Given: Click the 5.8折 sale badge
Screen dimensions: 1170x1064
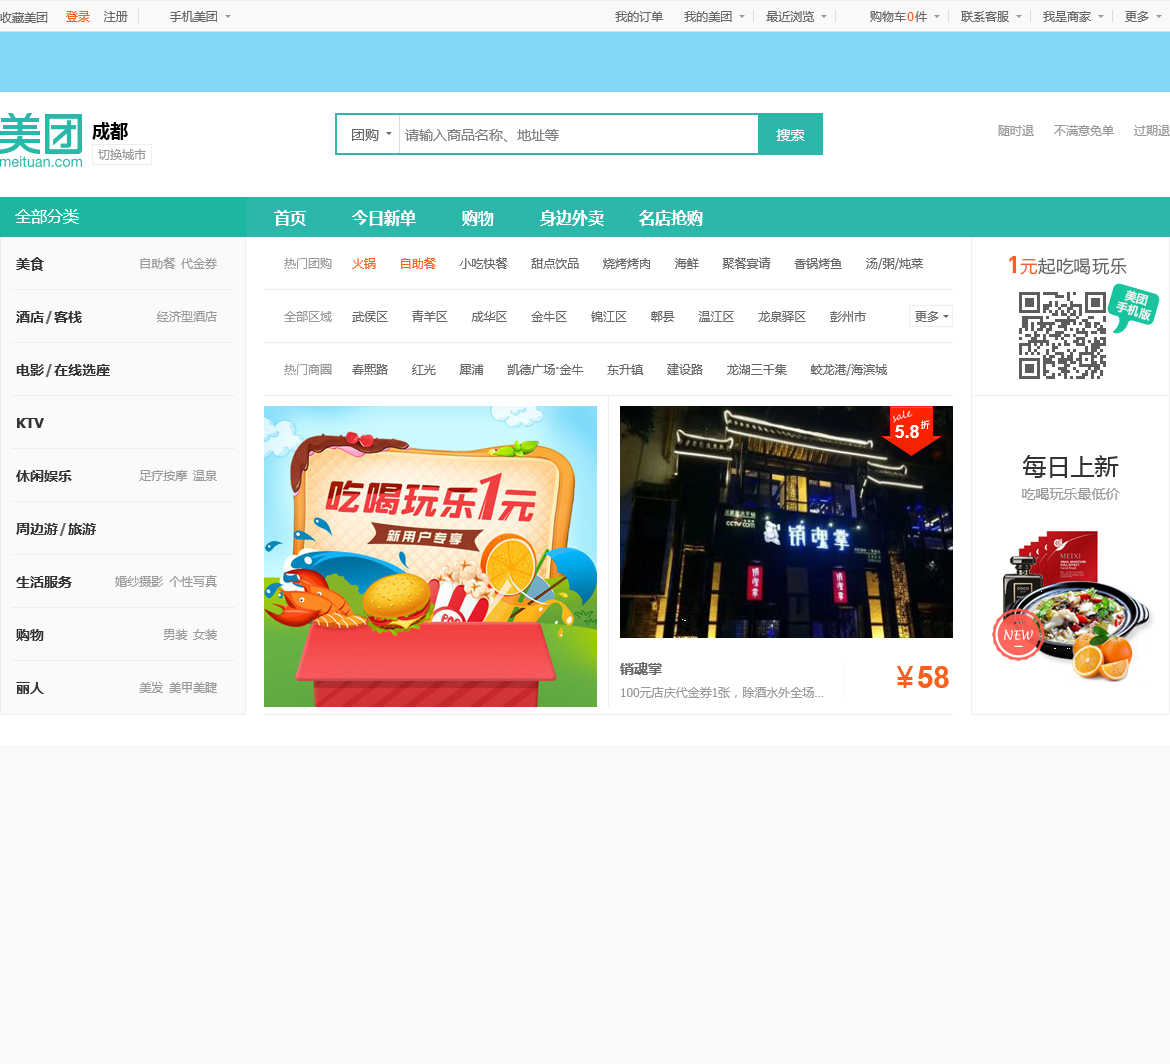Looking at the screenshot, I should click(x=911, y=429).
